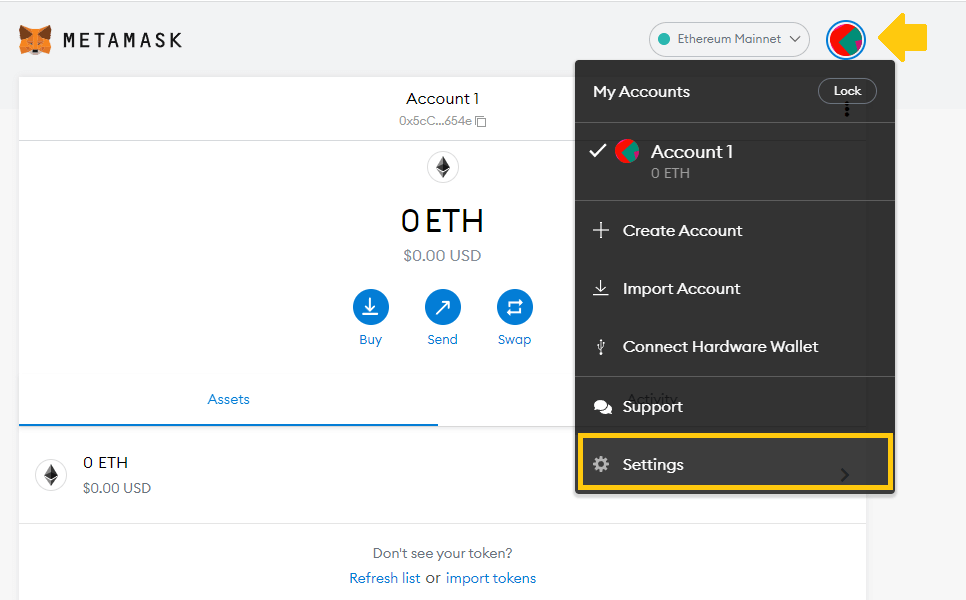Open the account avatar menu icon
The width and height of the screenshot is (966, 600).
(846, 40)
